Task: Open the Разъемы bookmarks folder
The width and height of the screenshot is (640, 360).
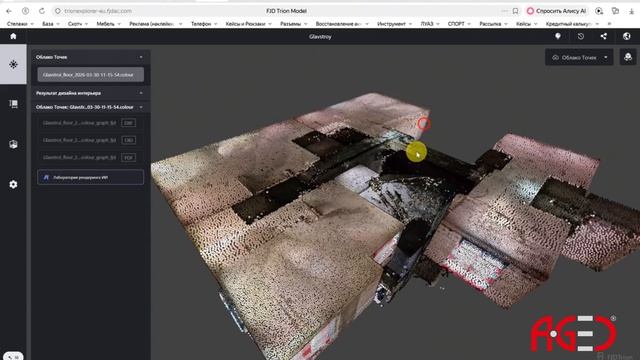Action: click(293, 24)
